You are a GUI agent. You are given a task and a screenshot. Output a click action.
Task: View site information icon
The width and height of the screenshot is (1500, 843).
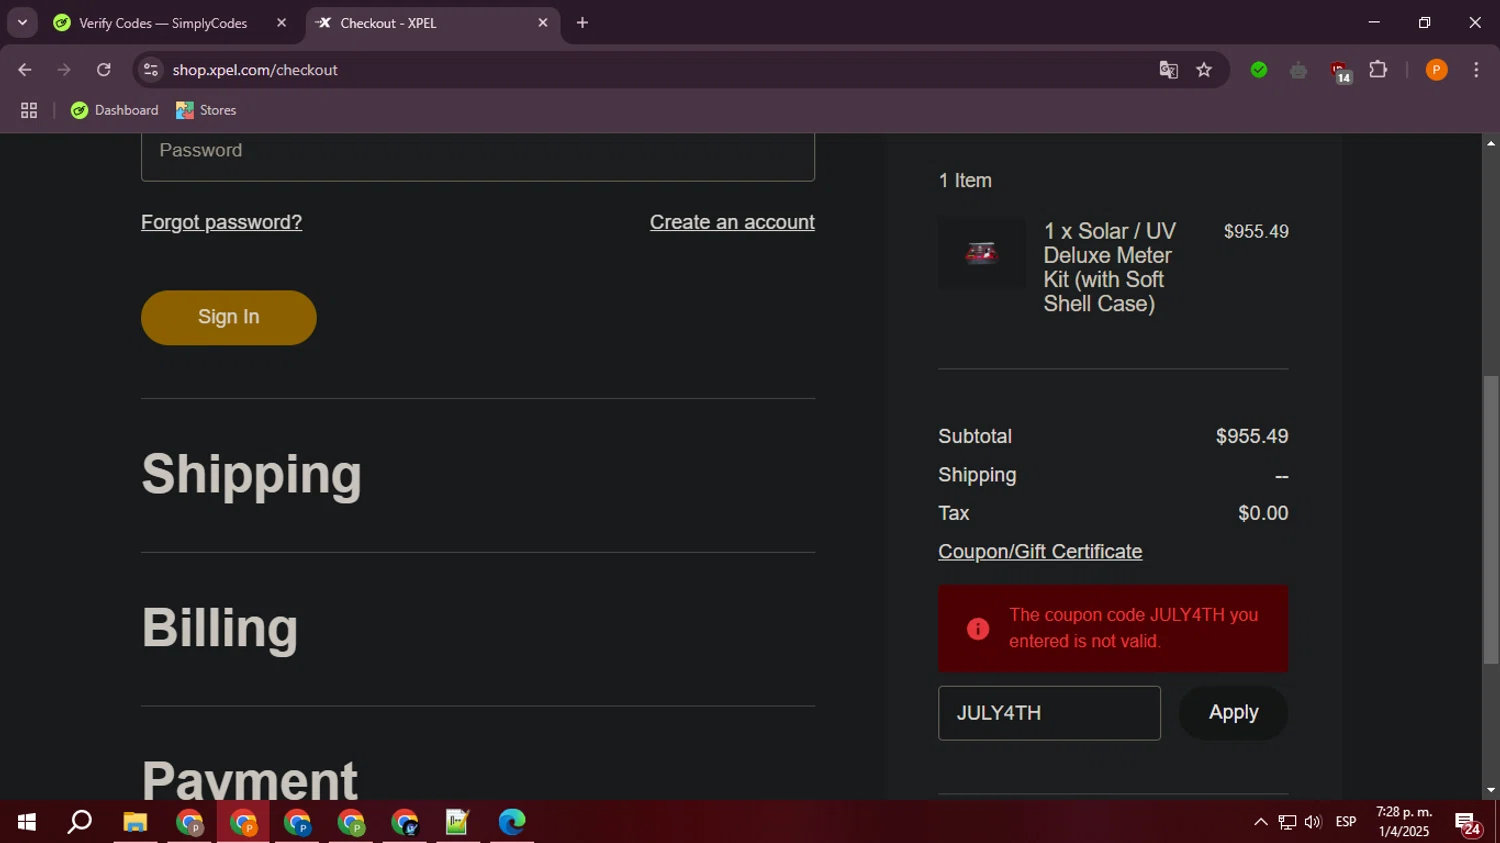tap(151, 70)
